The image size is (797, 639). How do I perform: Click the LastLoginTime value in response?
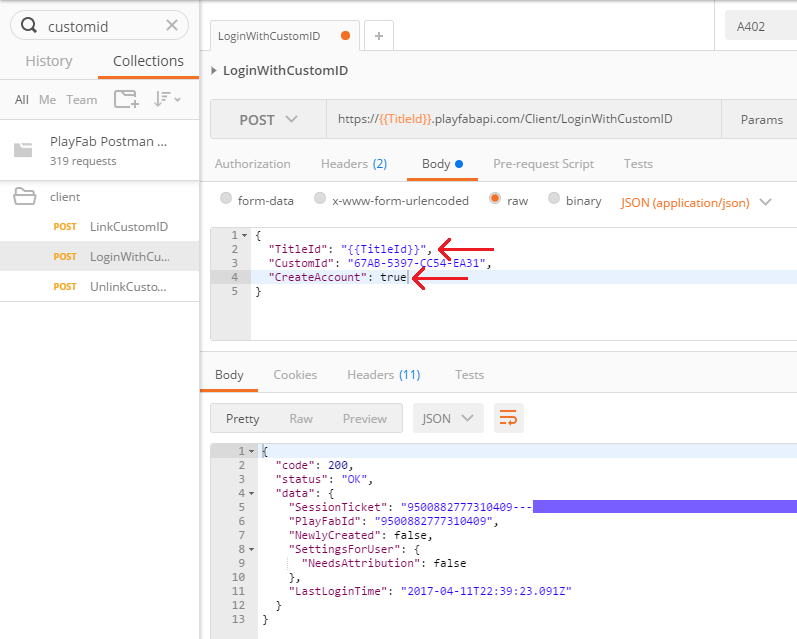click(x=486, y=591)
